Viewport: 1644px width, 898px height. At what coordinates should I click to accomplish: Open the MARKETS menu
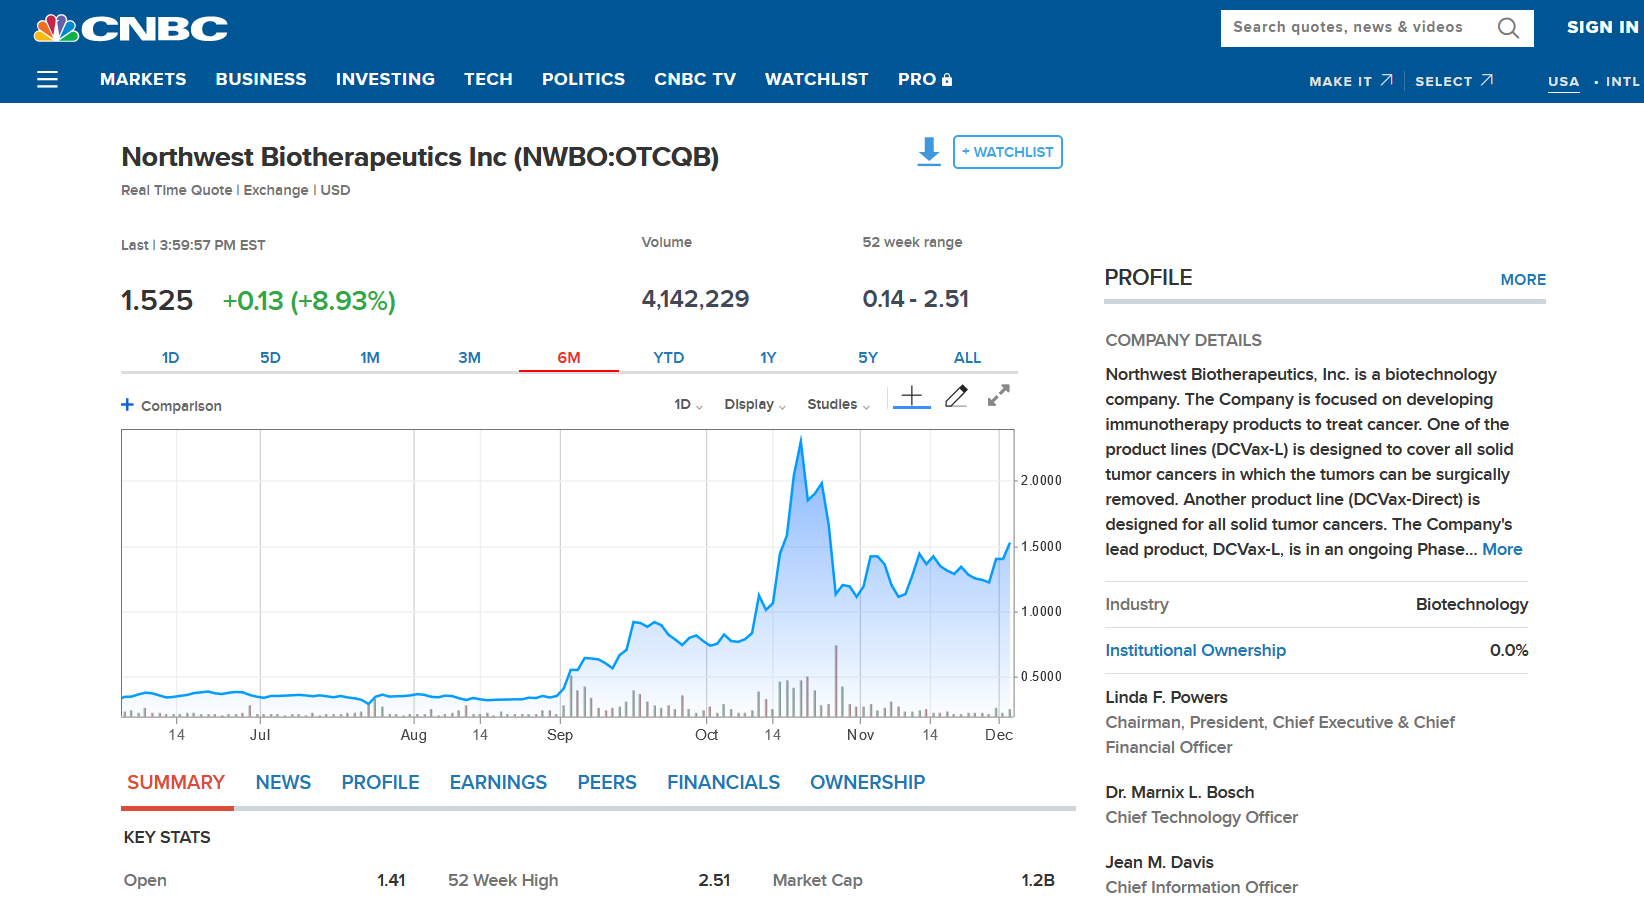(x=143, y=79)
